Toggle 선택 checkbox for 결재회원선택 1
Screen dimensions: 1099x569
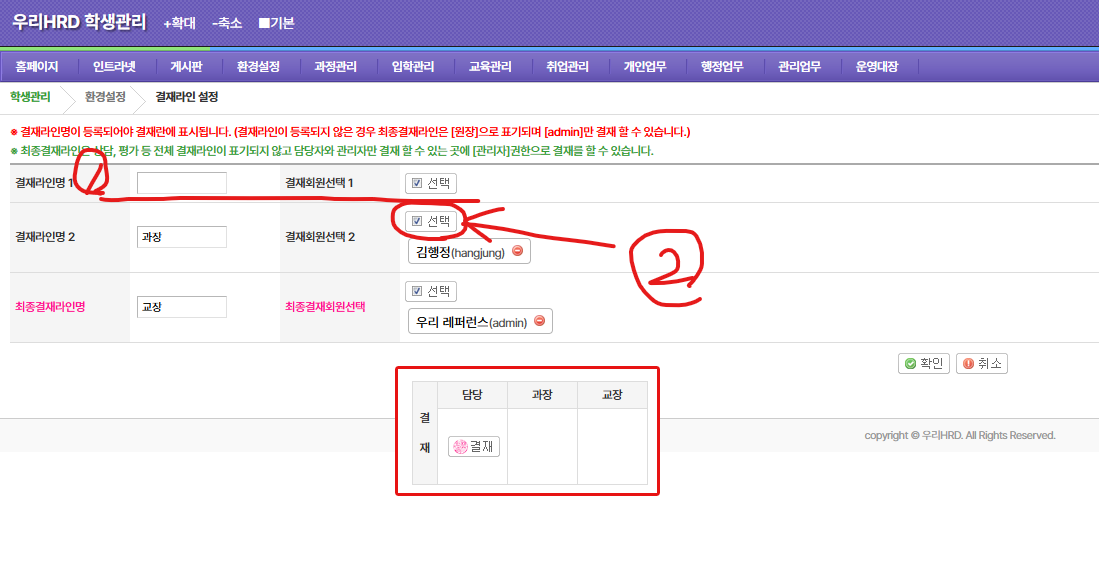point(417,183)
